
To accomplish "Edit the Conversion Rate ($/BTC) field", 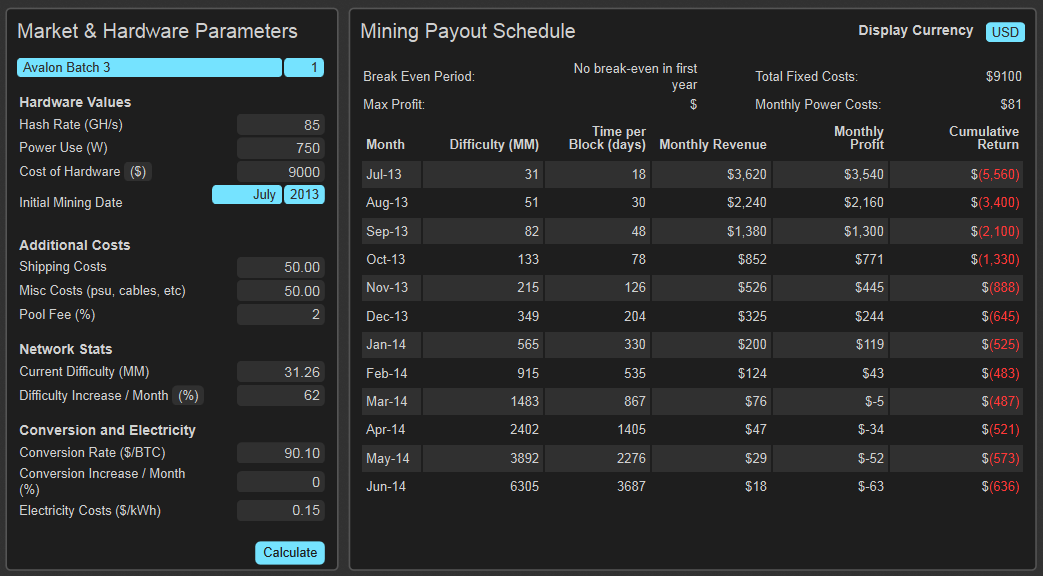I will click(x=281, y=453).
